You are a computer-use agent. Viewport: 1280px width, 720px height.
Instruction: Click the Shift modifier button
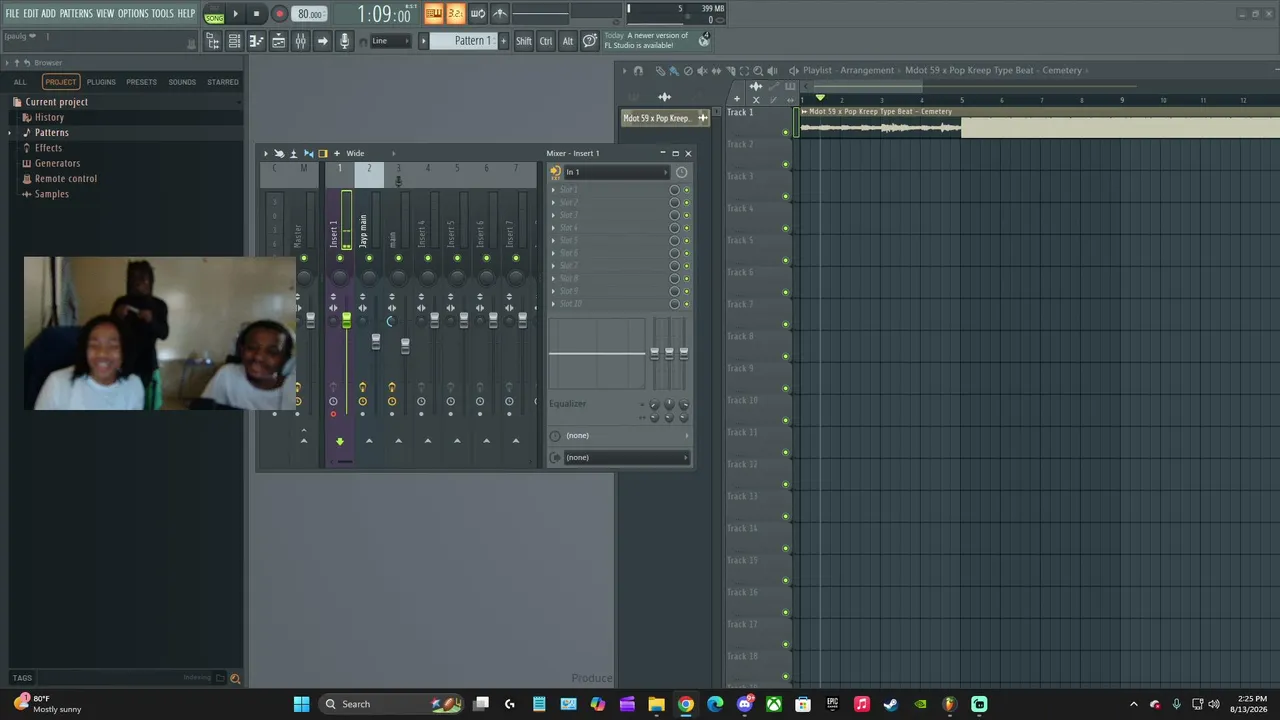coord(524,41)
